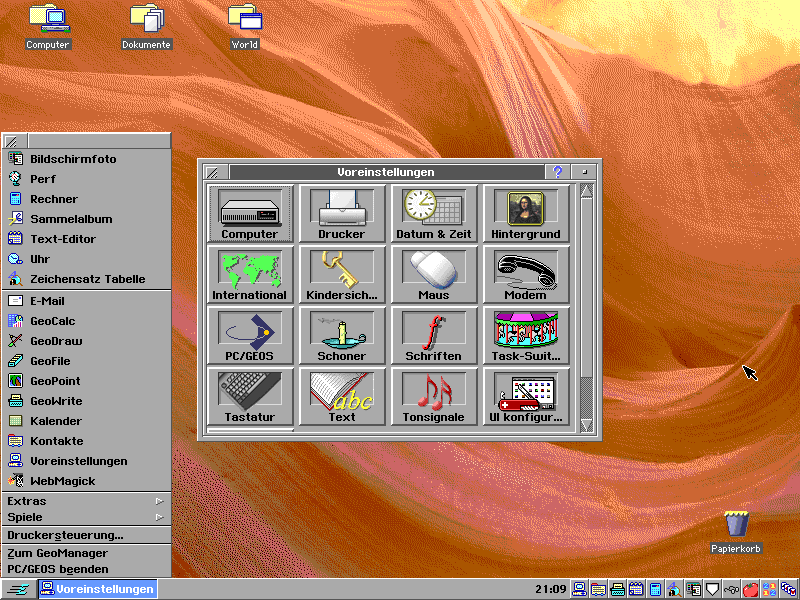The height and width of the screenshot is (600, 800).
Task: Open the UI konfigurieren module
Action: click(x=526, y=396)
